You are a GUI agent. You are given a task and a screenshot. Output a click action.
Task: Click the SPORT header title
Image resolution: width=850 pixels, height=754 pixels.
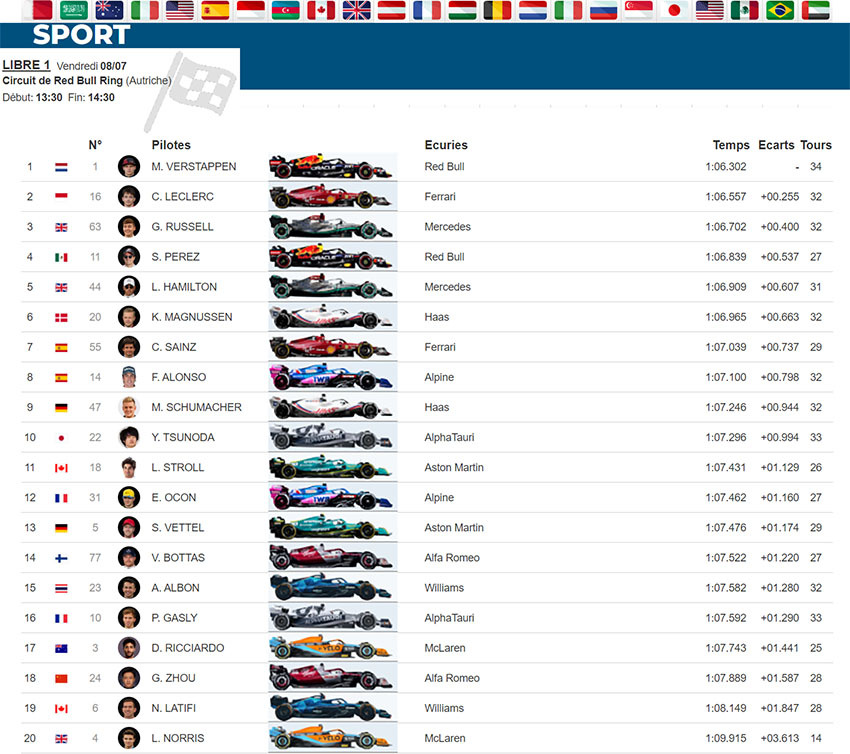coord(81,35)
